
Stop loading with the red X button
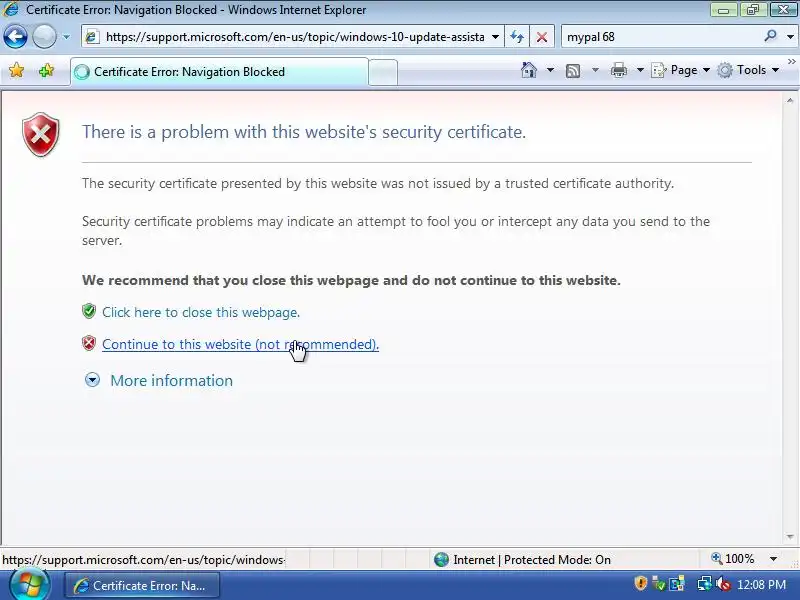[x=542, y=37]
